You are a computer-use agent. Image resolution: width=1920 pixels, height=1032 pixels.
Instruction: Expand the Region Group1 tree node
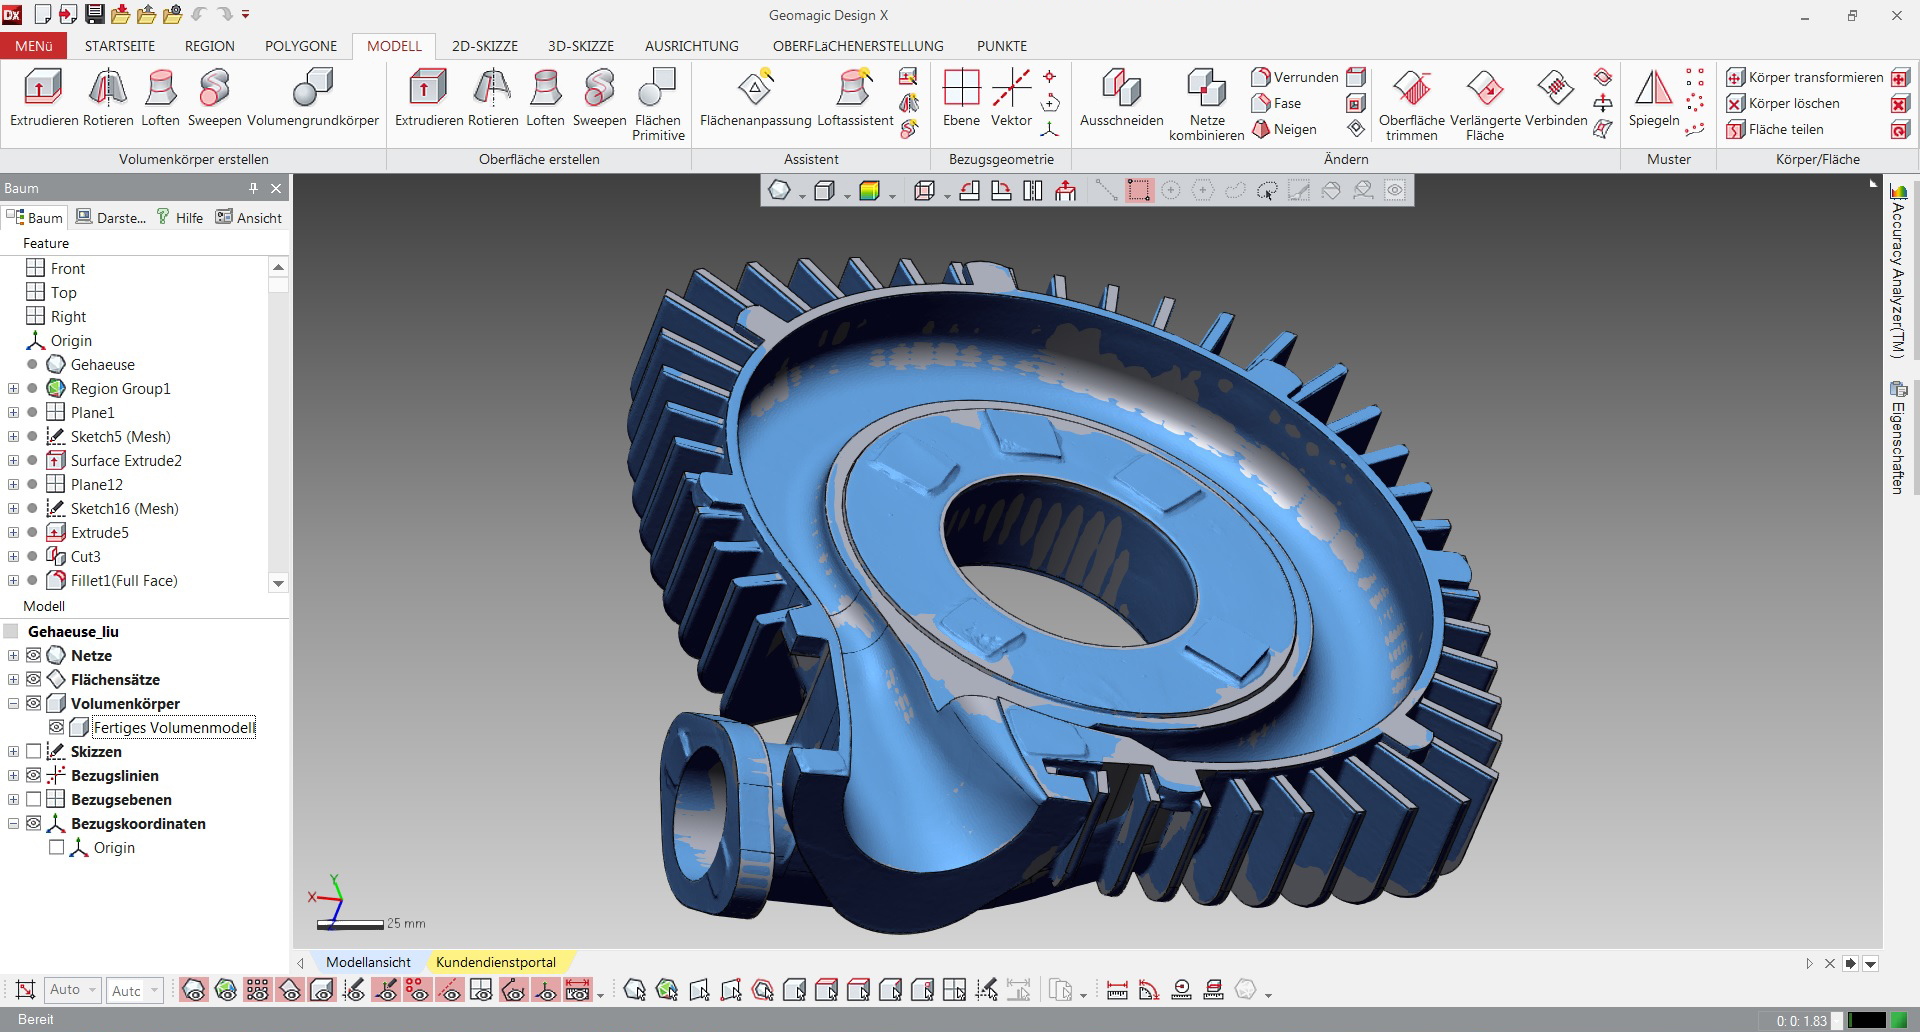coord(12,388)
